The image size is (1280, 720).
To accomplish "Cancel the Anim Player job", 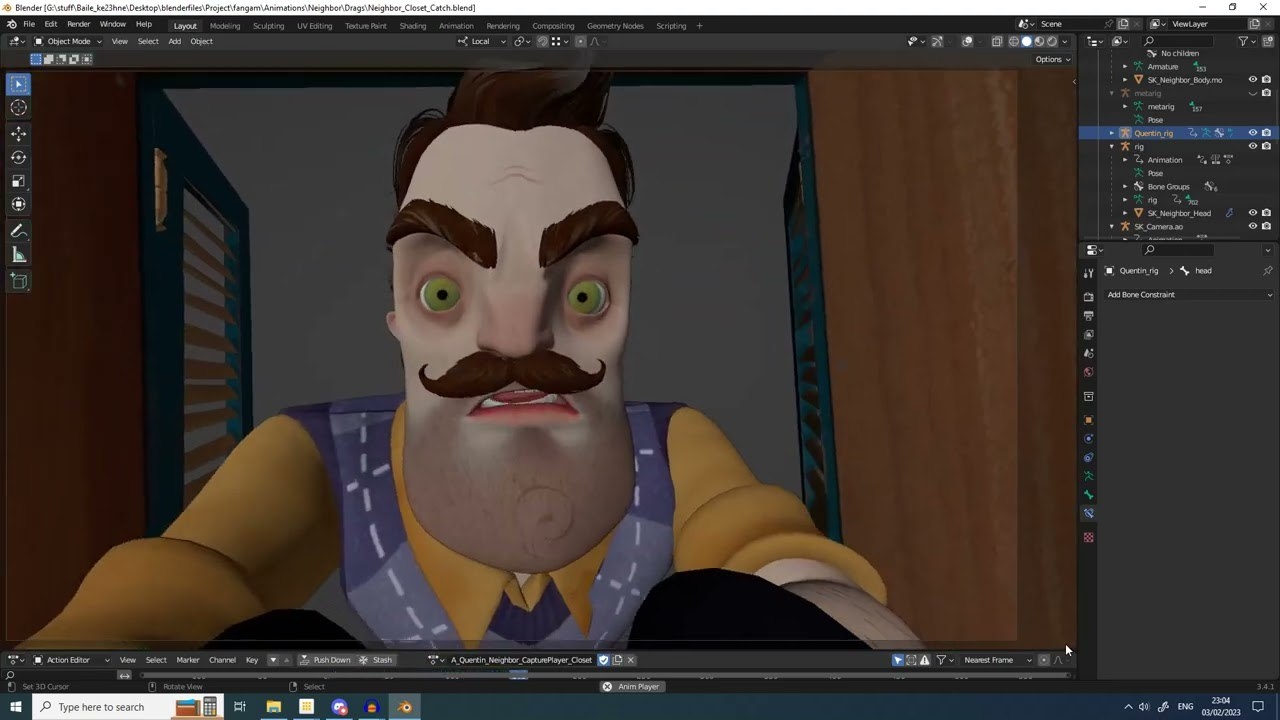I will point(607,687).
